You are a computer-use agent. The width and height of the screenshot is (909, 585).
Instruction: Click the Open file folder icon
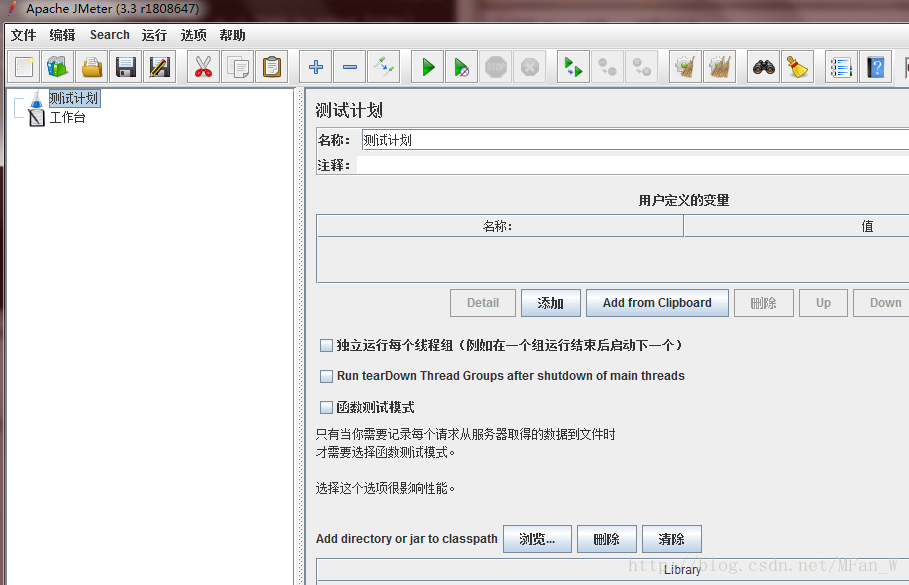pyautogui.click(x=92, y=67)
